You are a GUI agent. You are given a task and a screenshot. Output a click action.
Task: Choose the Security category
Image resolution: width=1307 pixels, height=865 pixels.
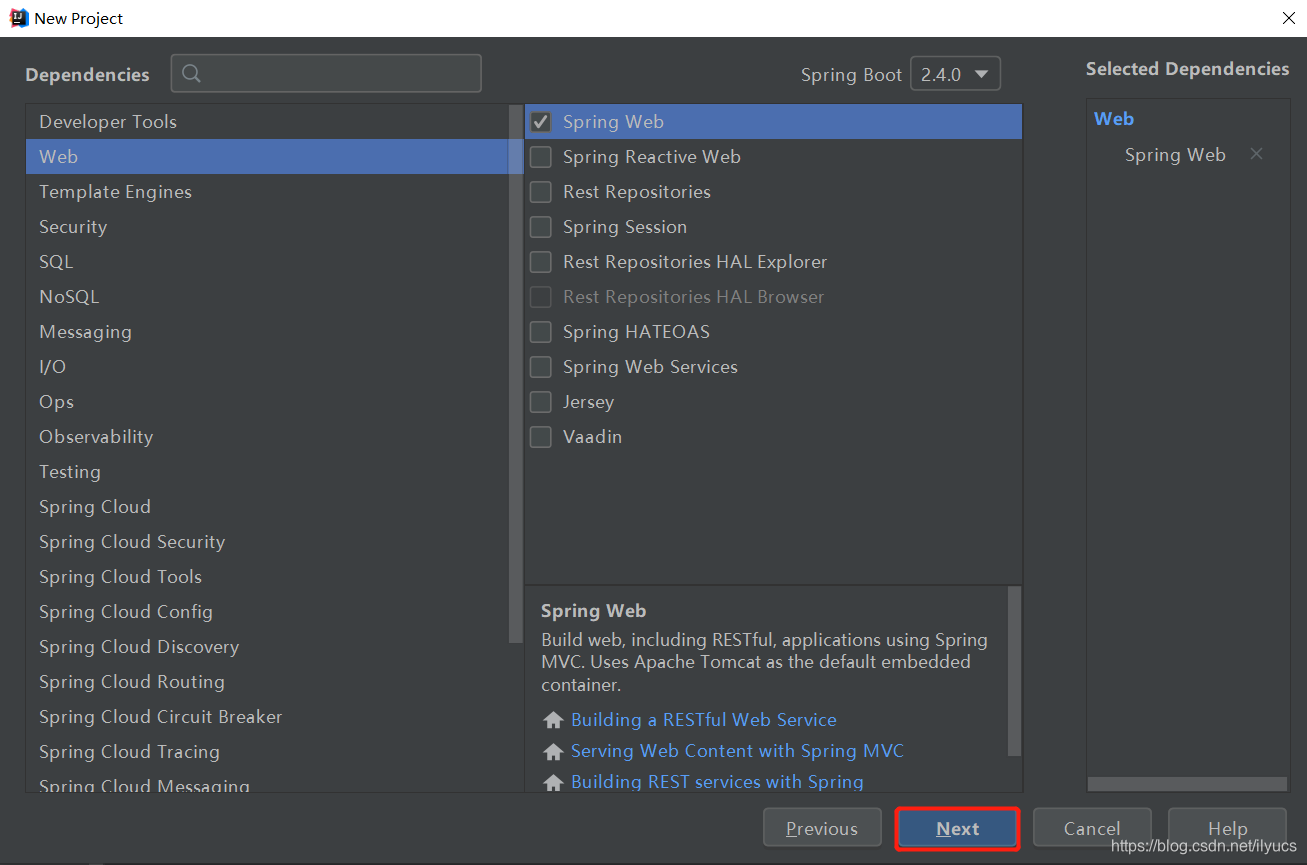click(x=268, y=227)
